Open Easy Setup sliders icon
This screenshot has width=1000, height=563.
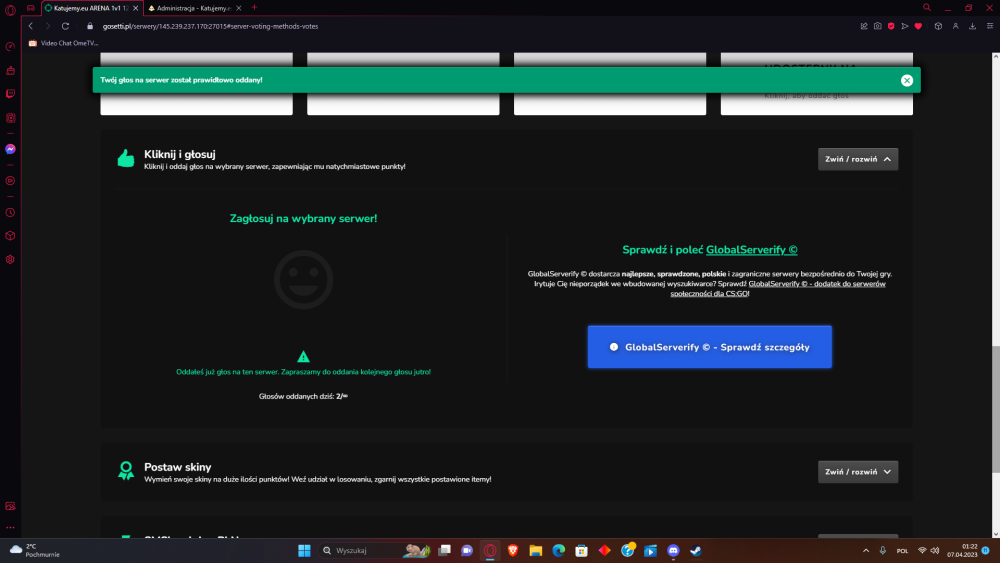click(990, 26)
